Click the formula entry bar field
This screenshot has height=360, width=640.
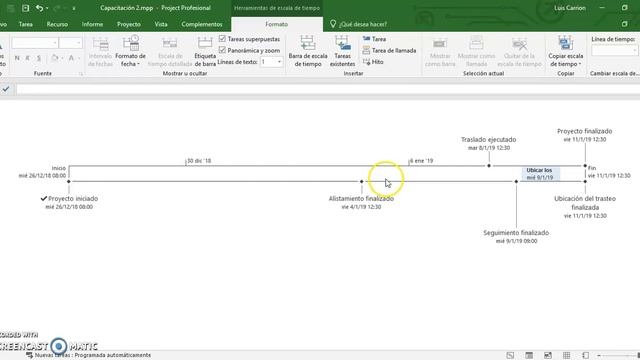[328, 89]
